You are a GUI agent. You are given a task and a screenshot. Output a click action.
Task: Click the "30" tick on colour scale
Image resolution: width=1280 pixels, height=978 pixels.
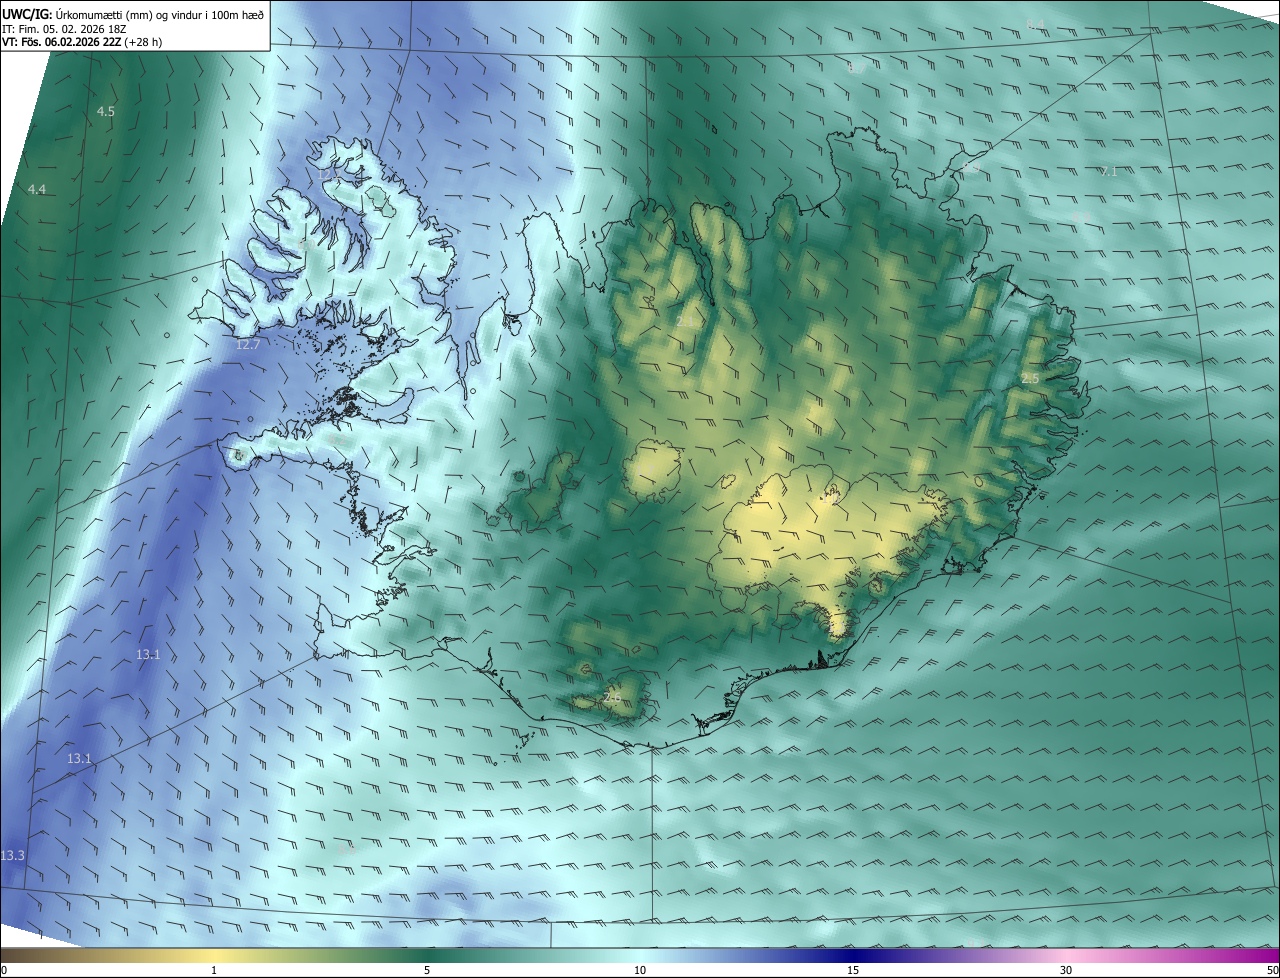tap(1066, 970)
